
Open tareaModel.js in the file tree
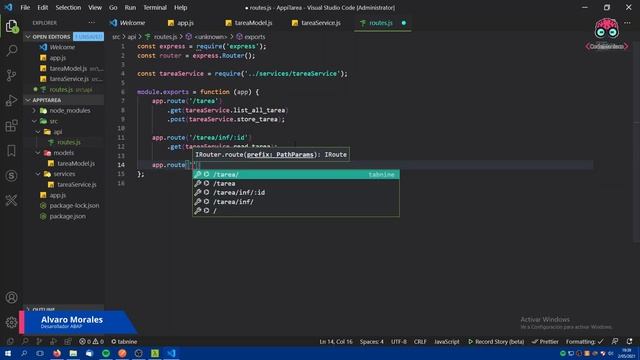pos(76,163)
